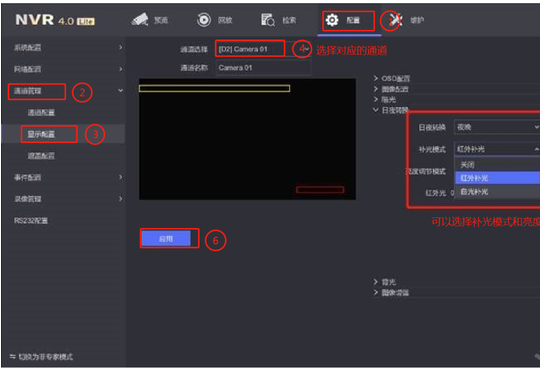Open the day/night switch dropdown
Viewport: 540px width, 368px height.
click(497, 127)
